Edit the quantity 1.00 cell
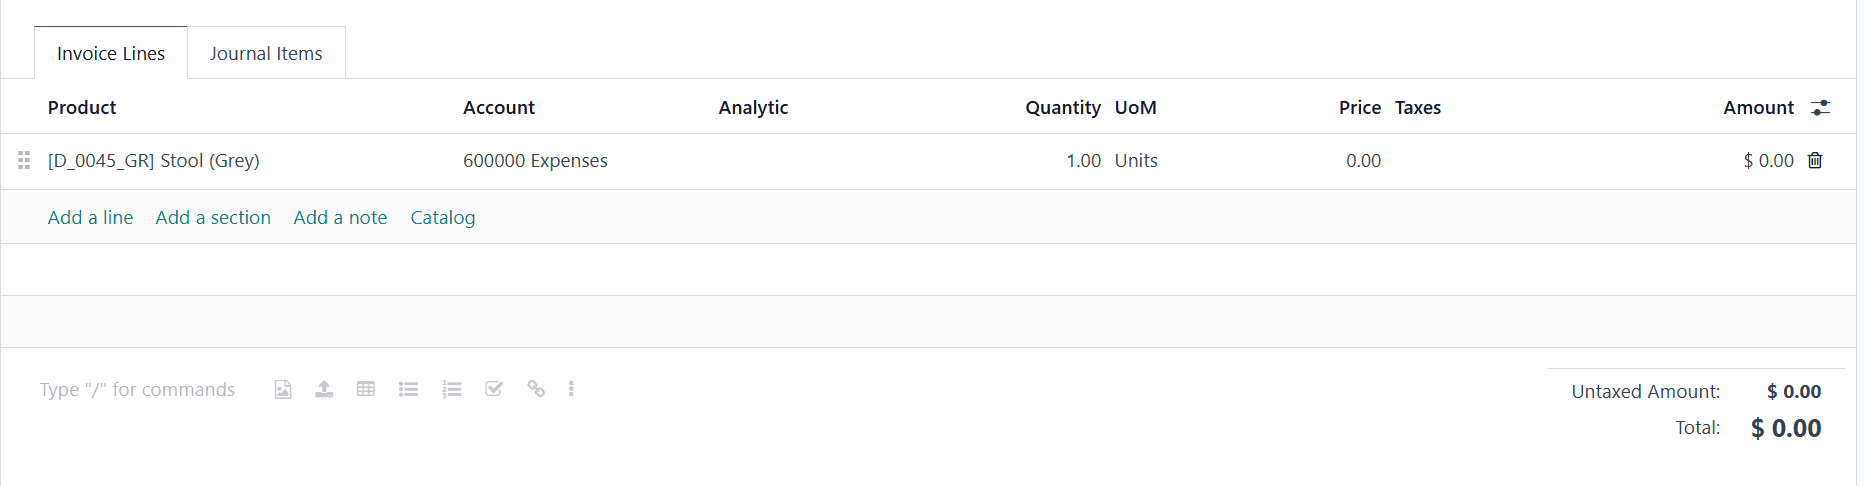 coord(1084,161)
